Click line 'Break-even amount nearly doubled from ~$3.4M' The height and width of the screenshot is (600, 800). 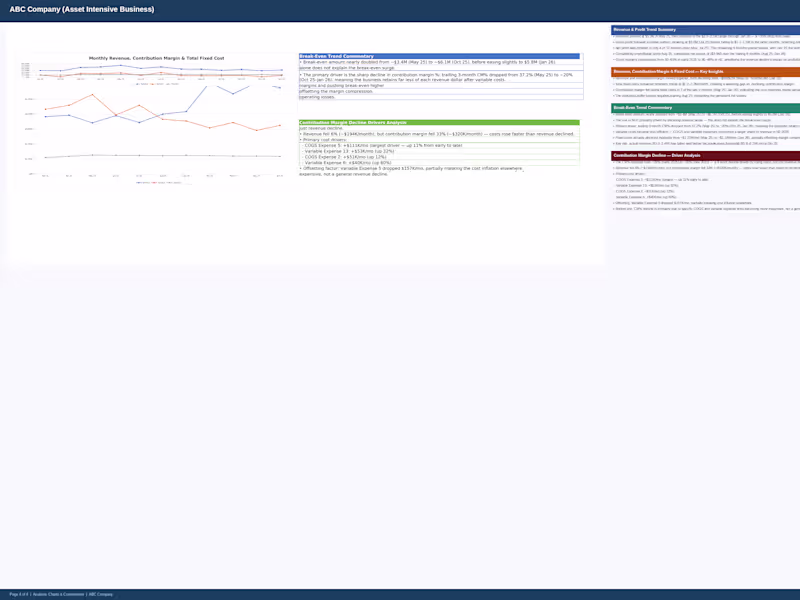click(428, 62)
